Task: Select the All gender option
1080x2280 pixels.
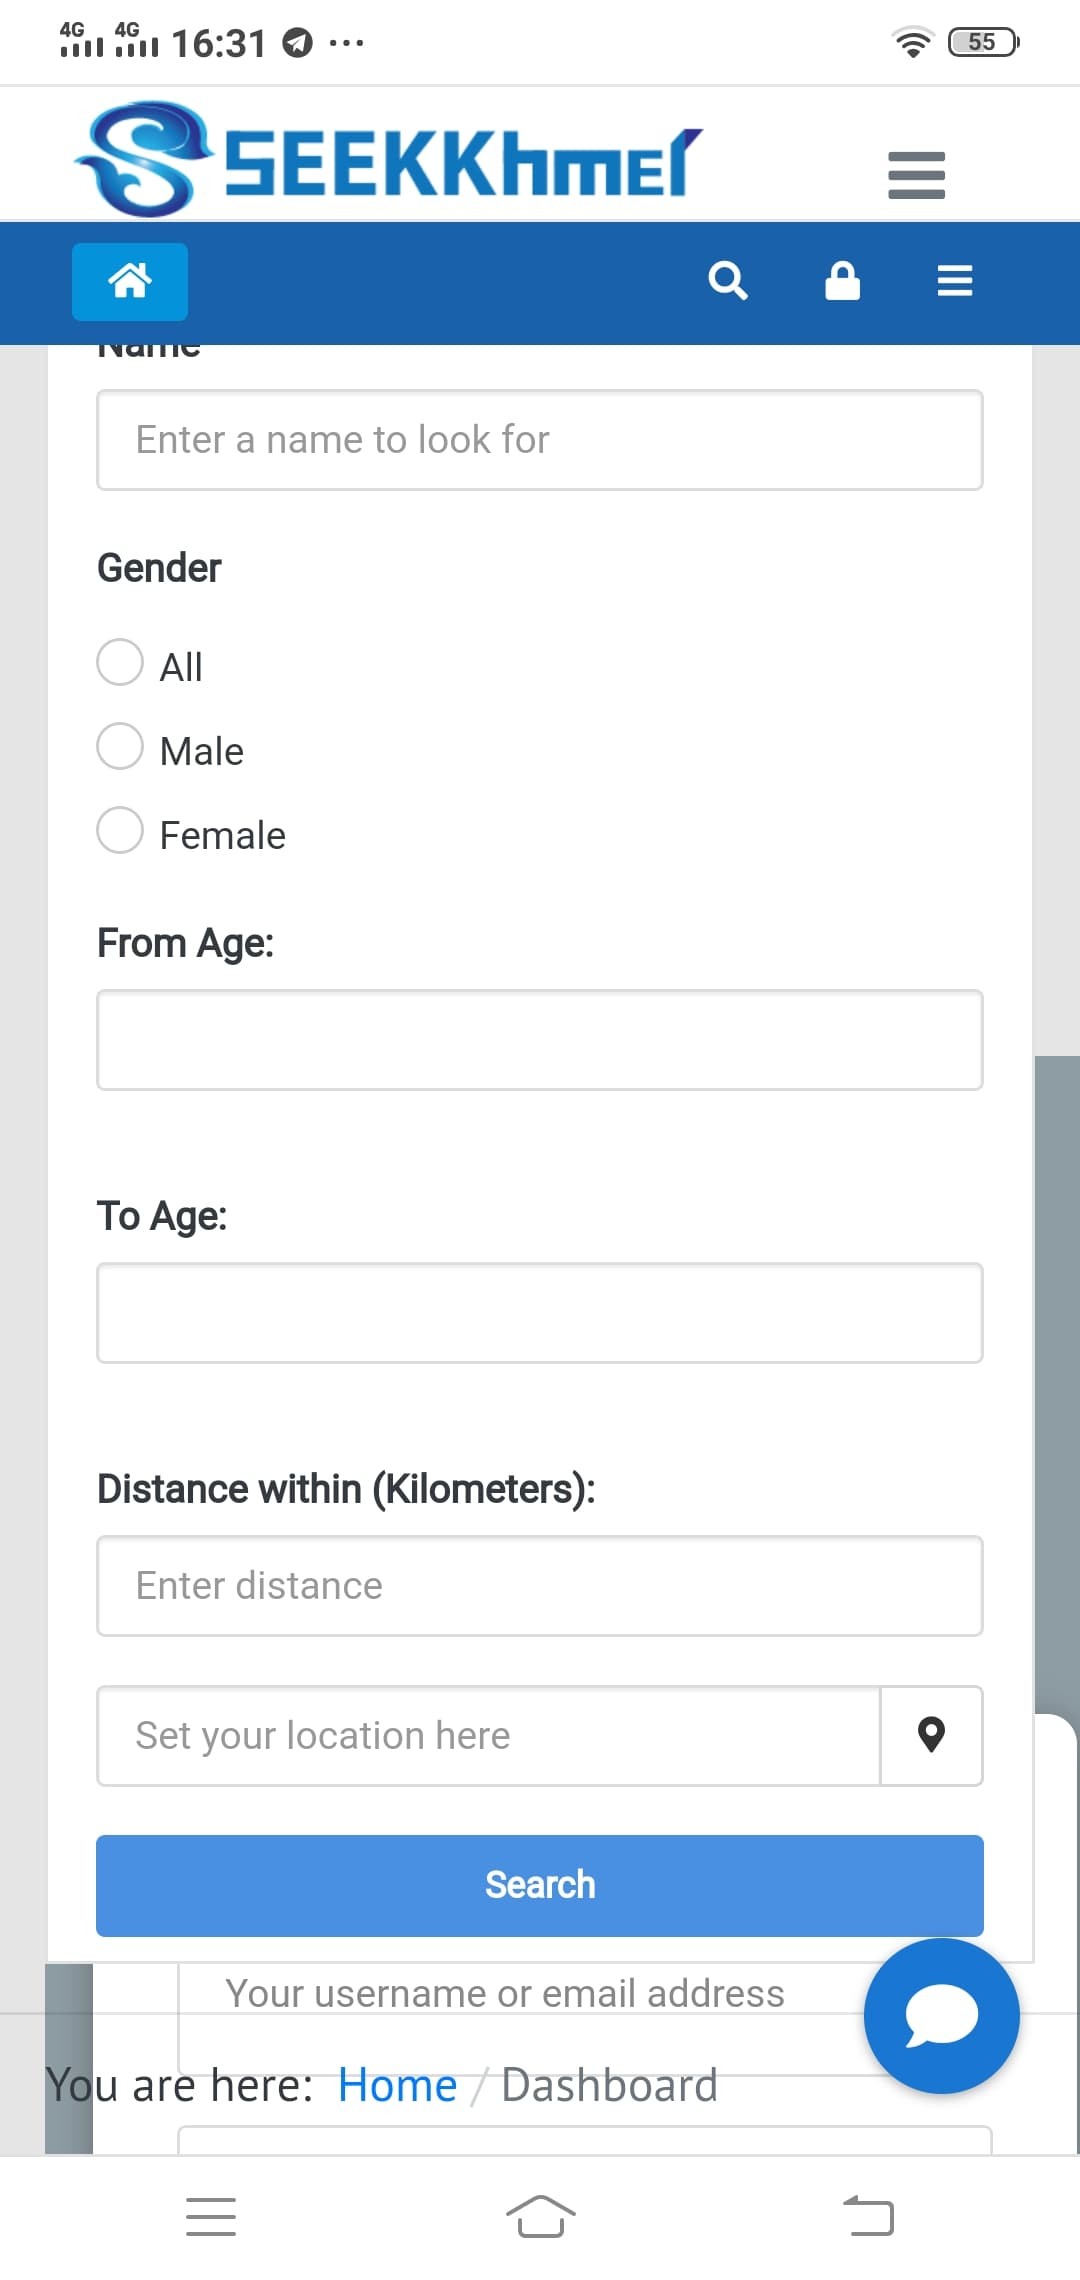Action: click(x=120, y=663)
